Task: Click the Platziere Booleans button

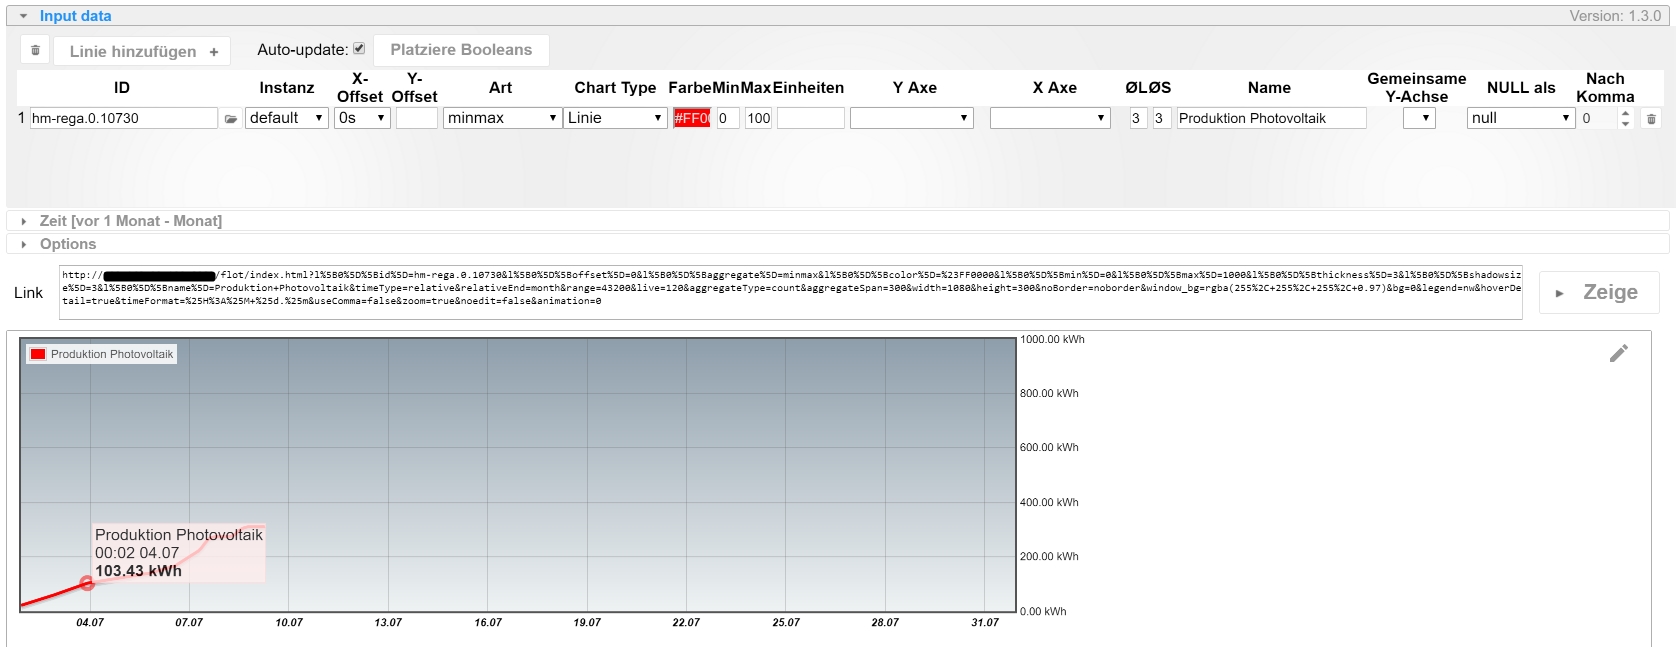Action: pyautogui.click(x=461, y=50)
